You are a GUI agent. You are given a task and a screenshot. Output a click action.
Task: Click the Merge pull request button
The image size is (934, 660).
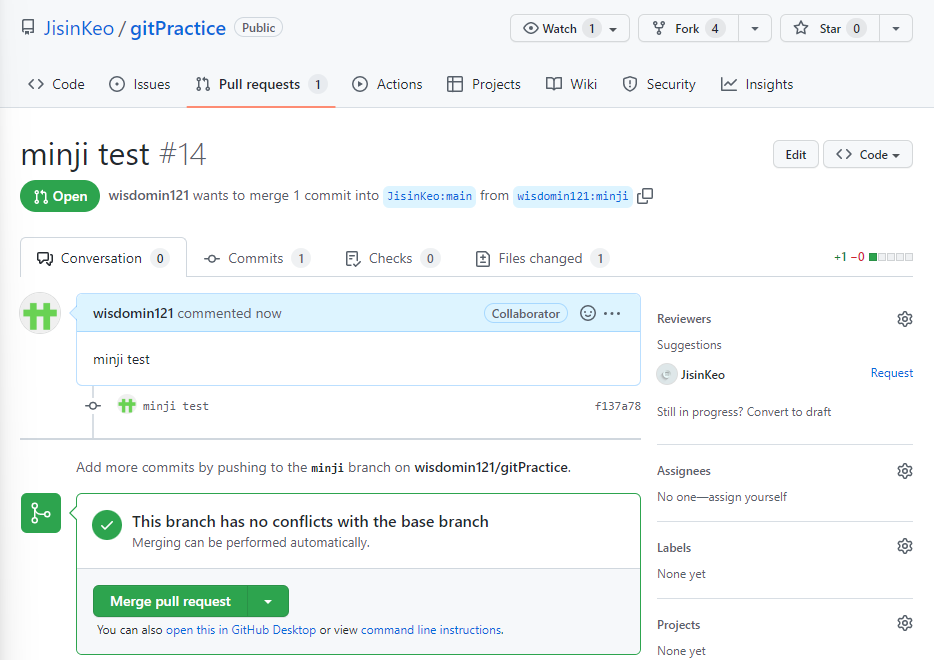(x=170, y=602)
